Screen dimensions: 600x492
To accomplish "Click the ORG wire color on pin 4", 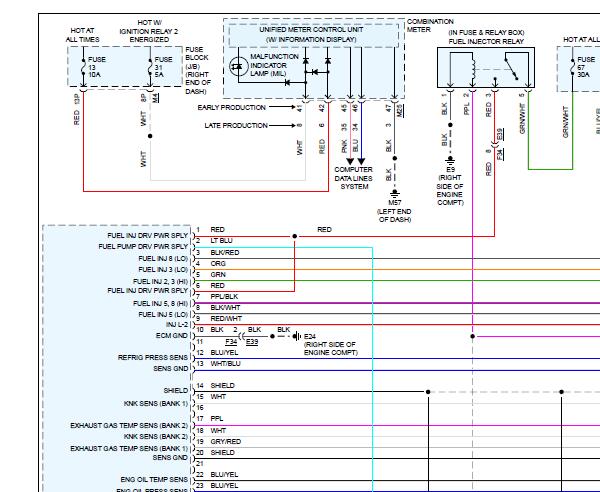I will (218, 264).
